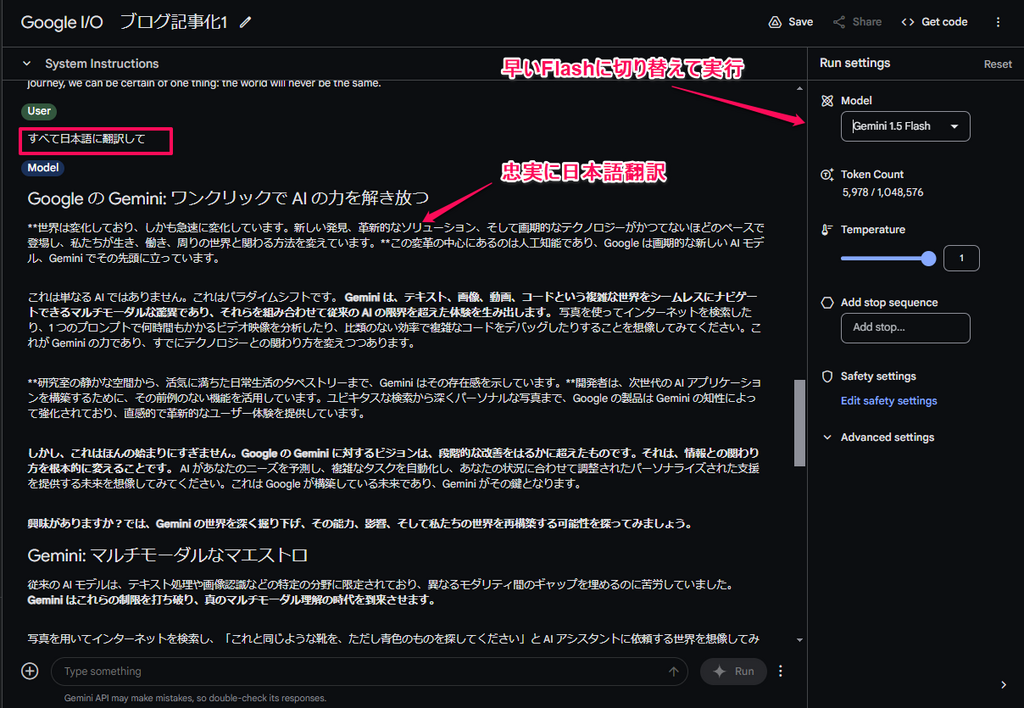Screen dimensions: 1024x708
Task: Adjust the Temperature slider handle
Action: pos(928,259)
